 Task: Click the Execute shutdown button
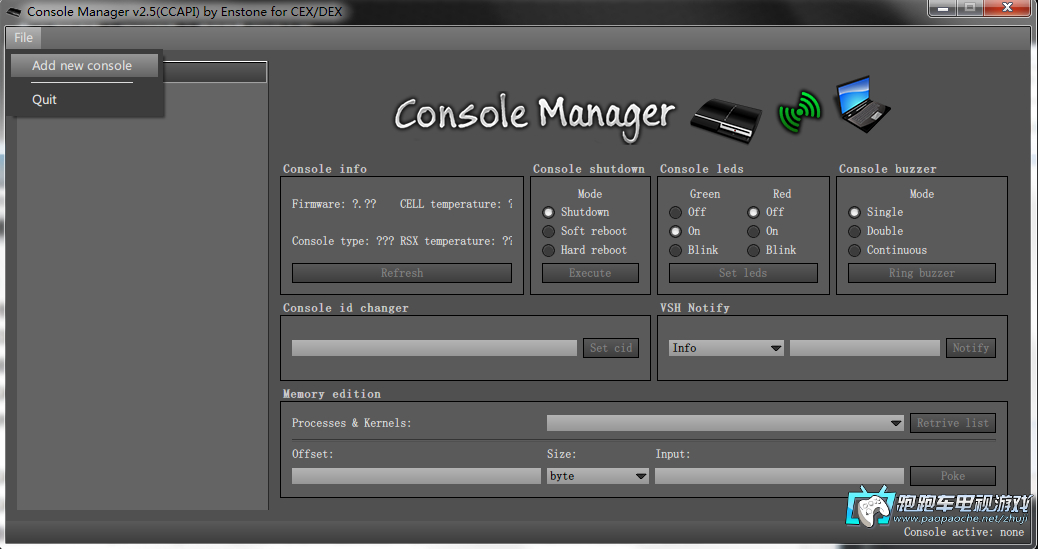click(x=590, y=273)
